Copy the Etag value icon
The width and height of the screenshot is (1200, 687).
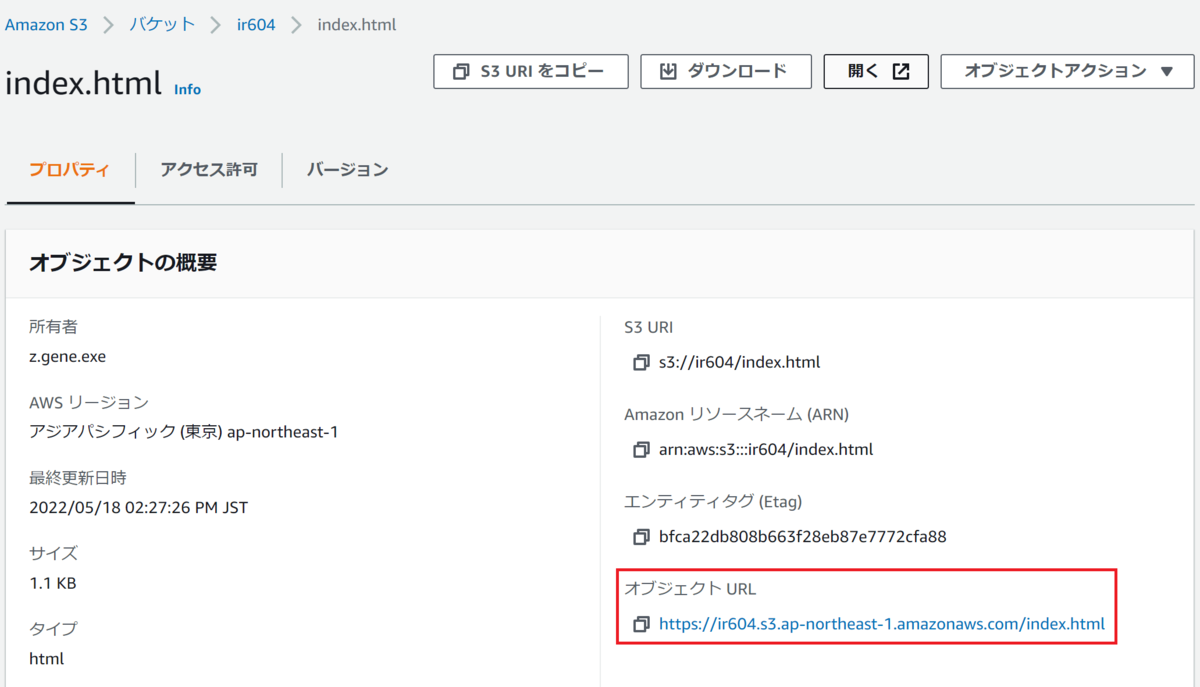(x=641, y=536)
